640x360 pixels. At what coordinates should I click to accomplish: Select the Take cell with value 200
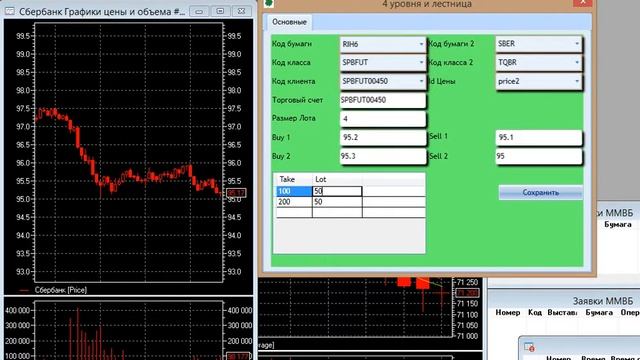click(294, 202)
